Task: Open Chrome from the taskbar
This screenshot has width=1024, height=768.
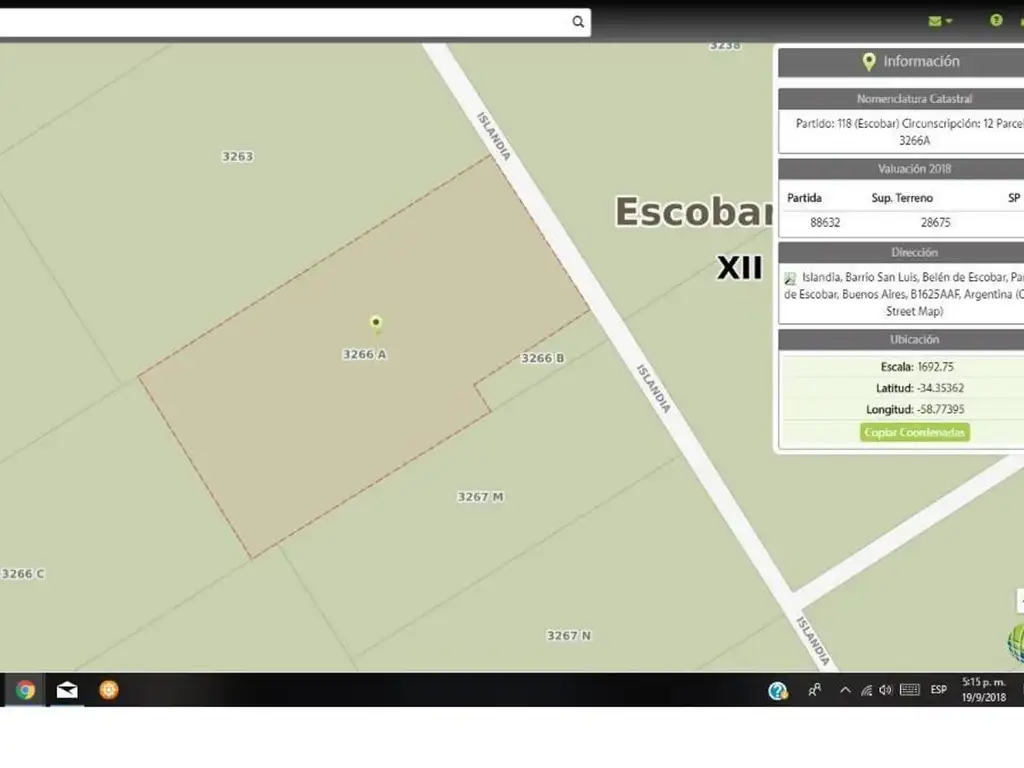Action: (x=25, y=690)
